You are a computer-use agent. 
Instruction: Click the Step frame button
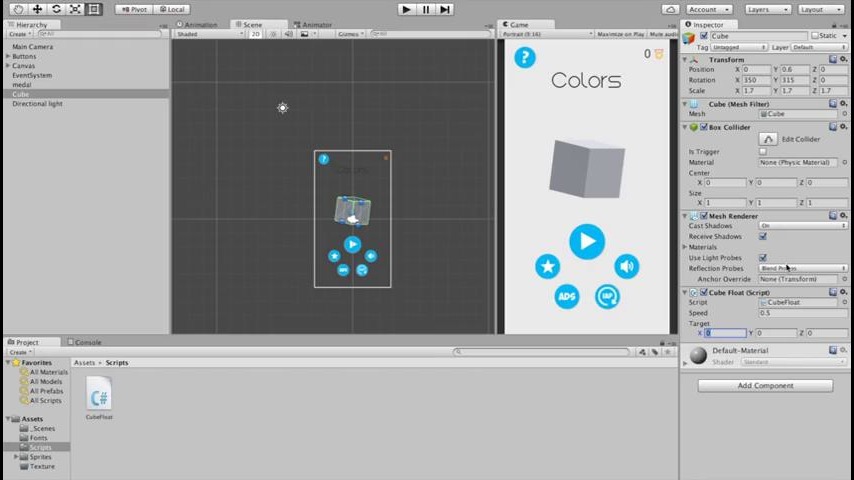coord(444,9)
